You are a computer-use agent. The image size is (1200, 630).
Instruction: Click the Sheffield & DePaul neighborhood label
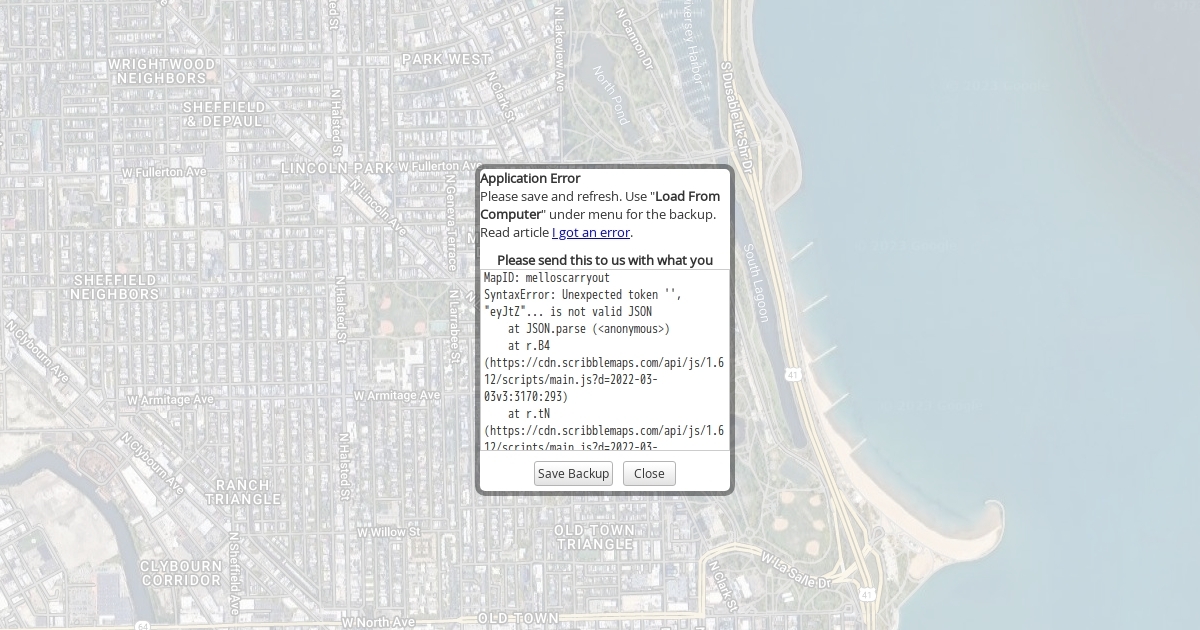(x=223, y=114)
